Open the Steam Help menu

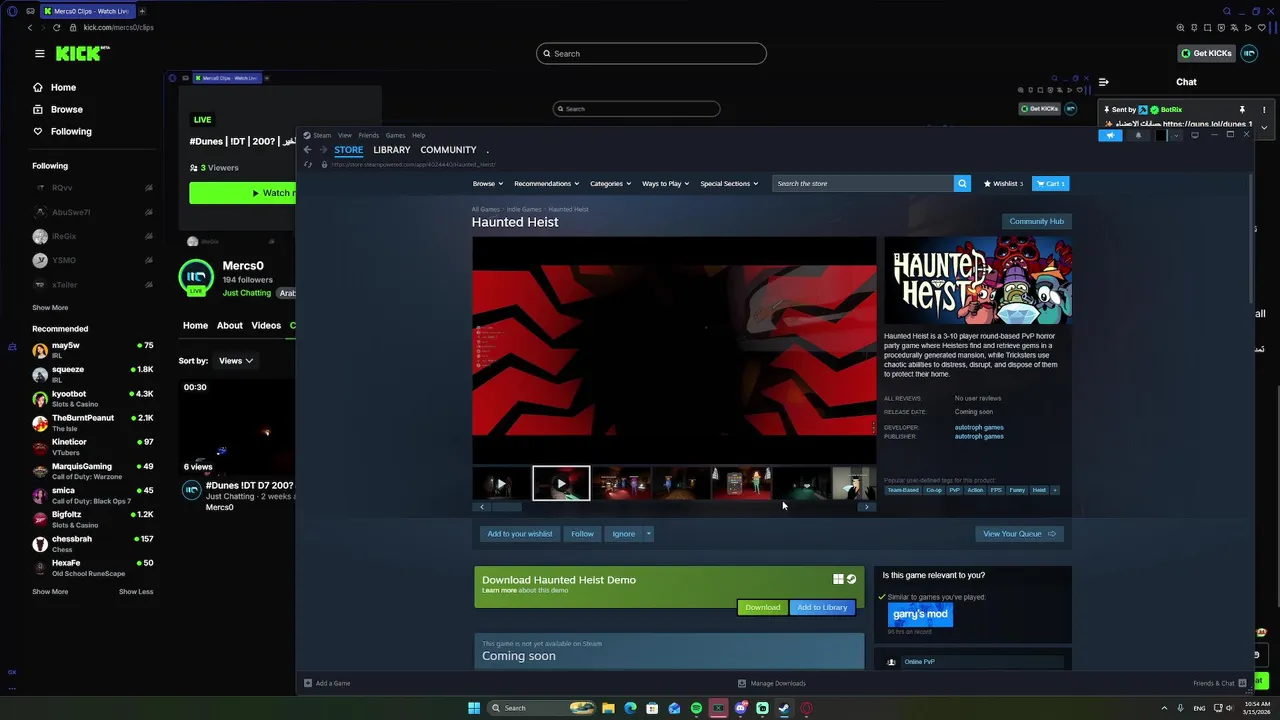419,135
